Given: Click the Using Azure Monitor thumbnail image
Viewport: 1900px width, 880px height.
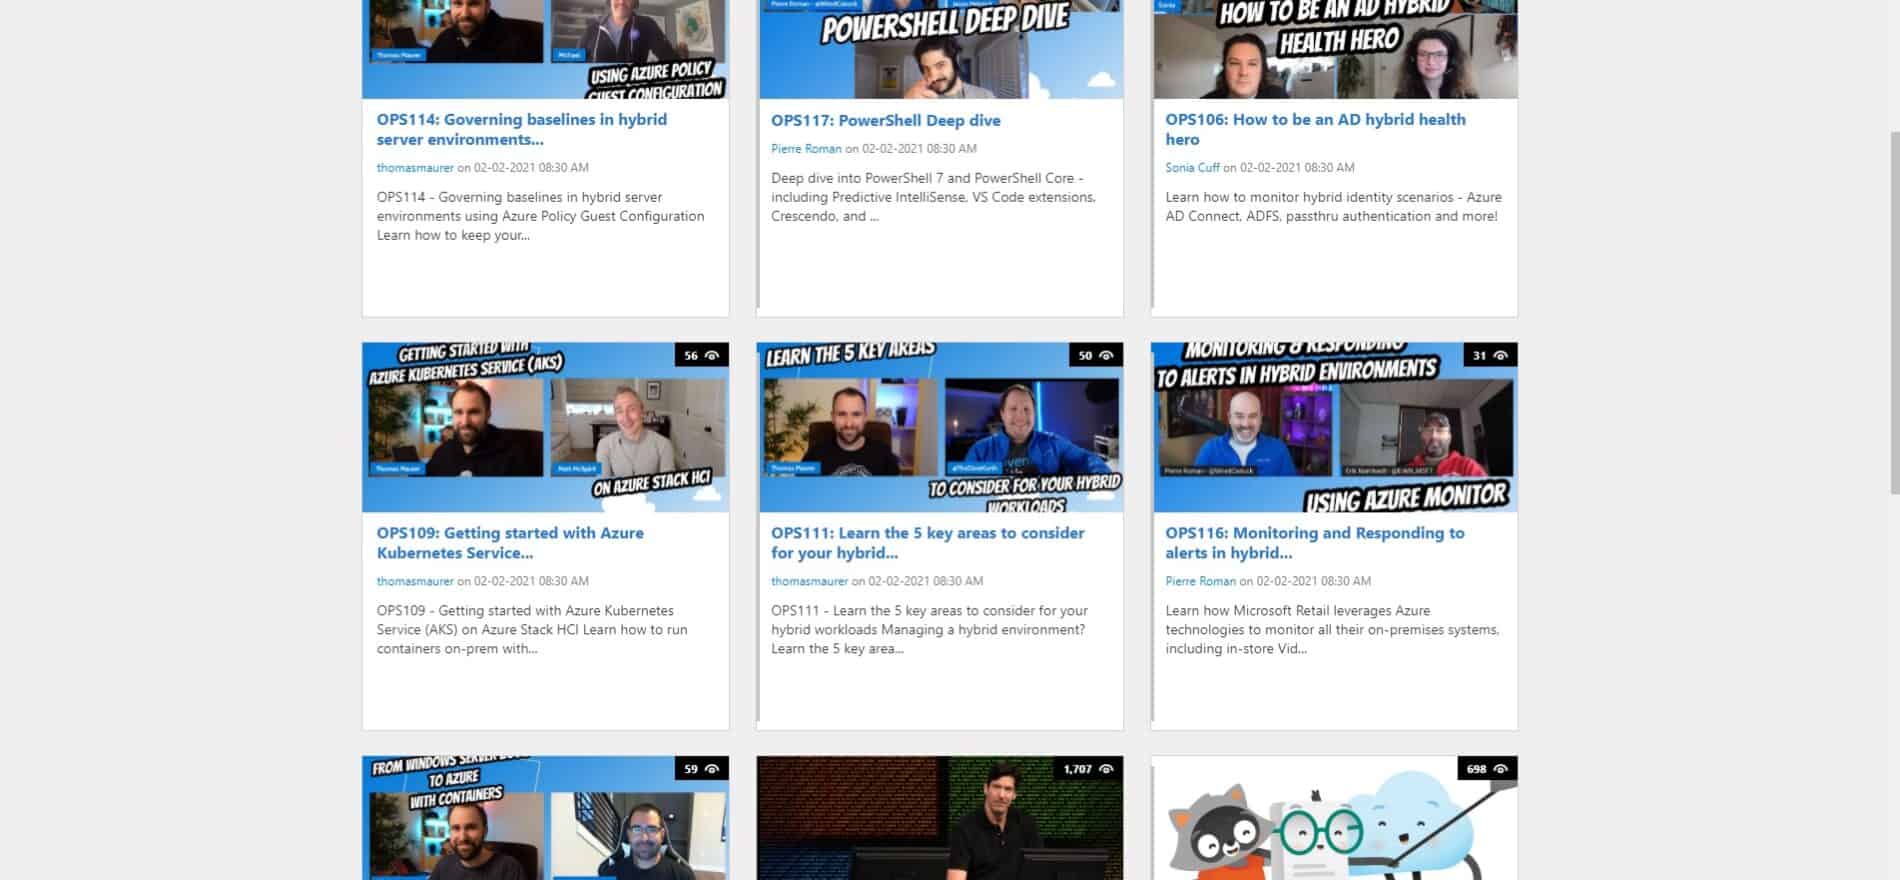Looking at the screenshot, I should point(1334,428).
